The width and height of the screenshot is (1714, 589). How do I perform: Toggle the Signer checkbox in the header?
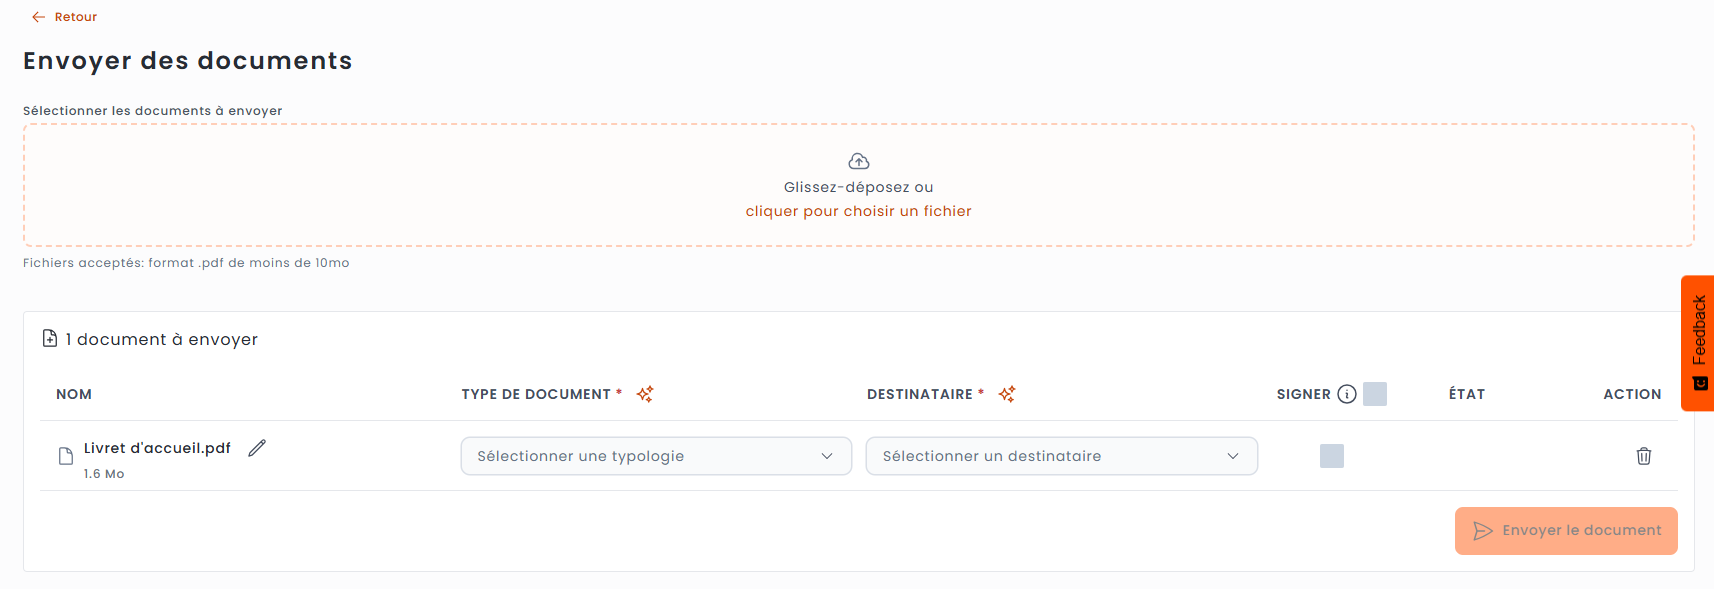point(1375,394)
